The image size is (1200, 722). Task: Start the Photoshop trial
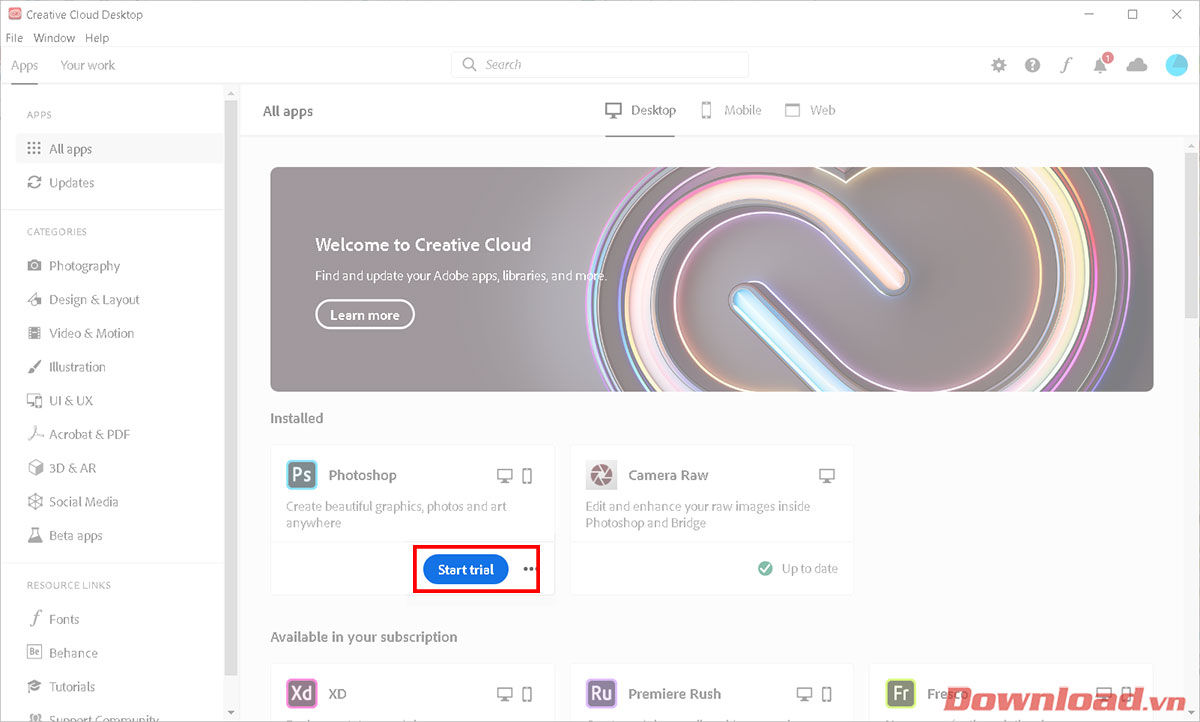click(x=466, y=569)
